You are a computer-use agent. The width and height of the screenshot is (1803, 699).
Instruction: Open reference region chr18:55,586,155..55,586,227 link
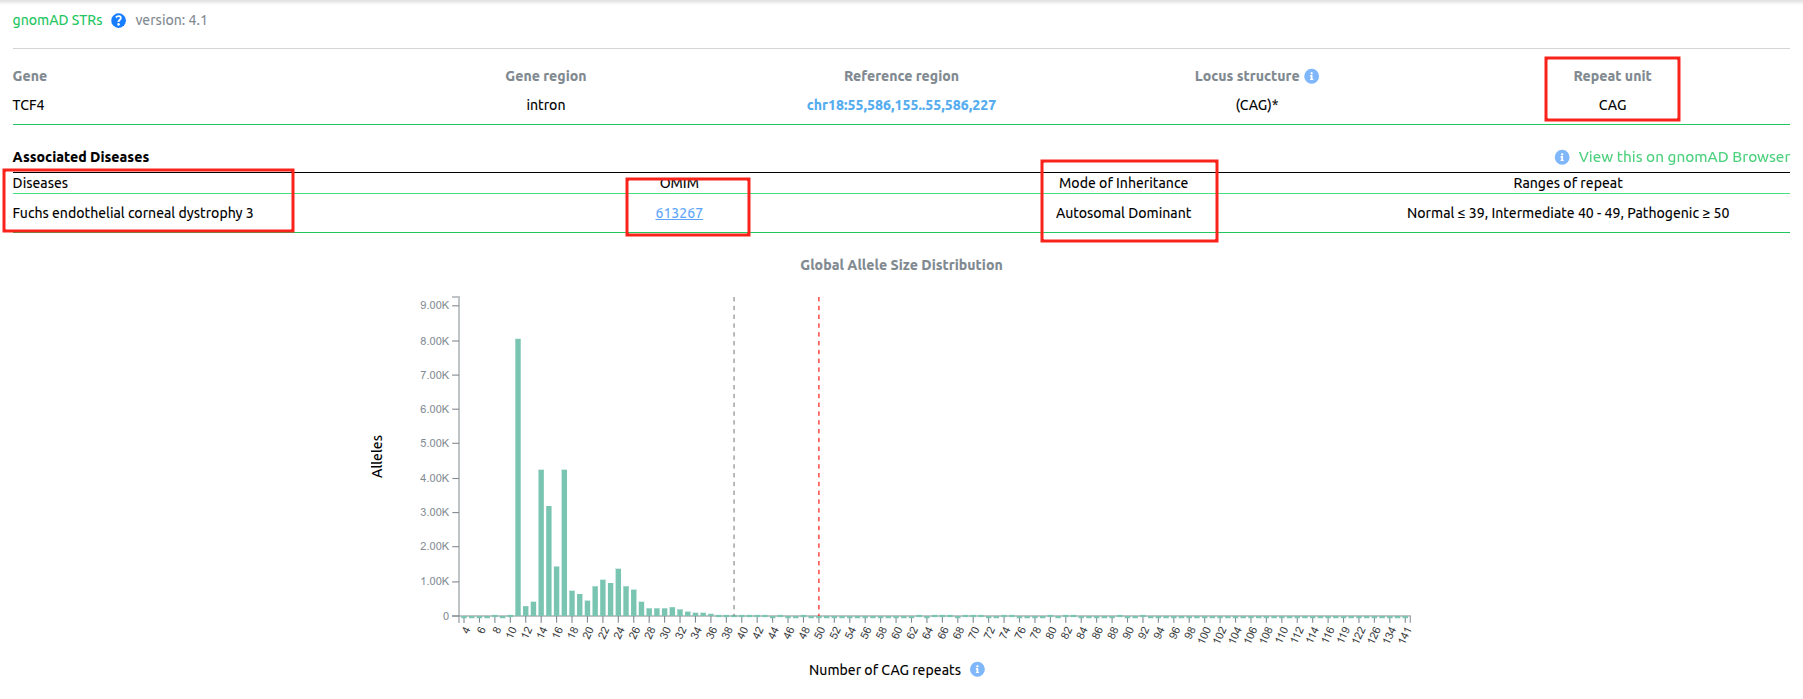(900, 105)
